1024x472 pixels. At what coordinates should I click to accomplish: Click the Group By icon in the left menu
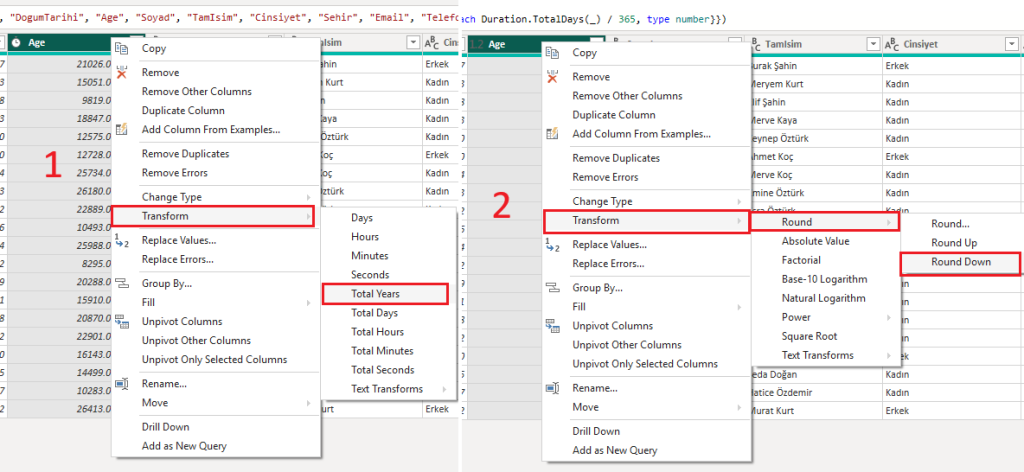(121, 283)
